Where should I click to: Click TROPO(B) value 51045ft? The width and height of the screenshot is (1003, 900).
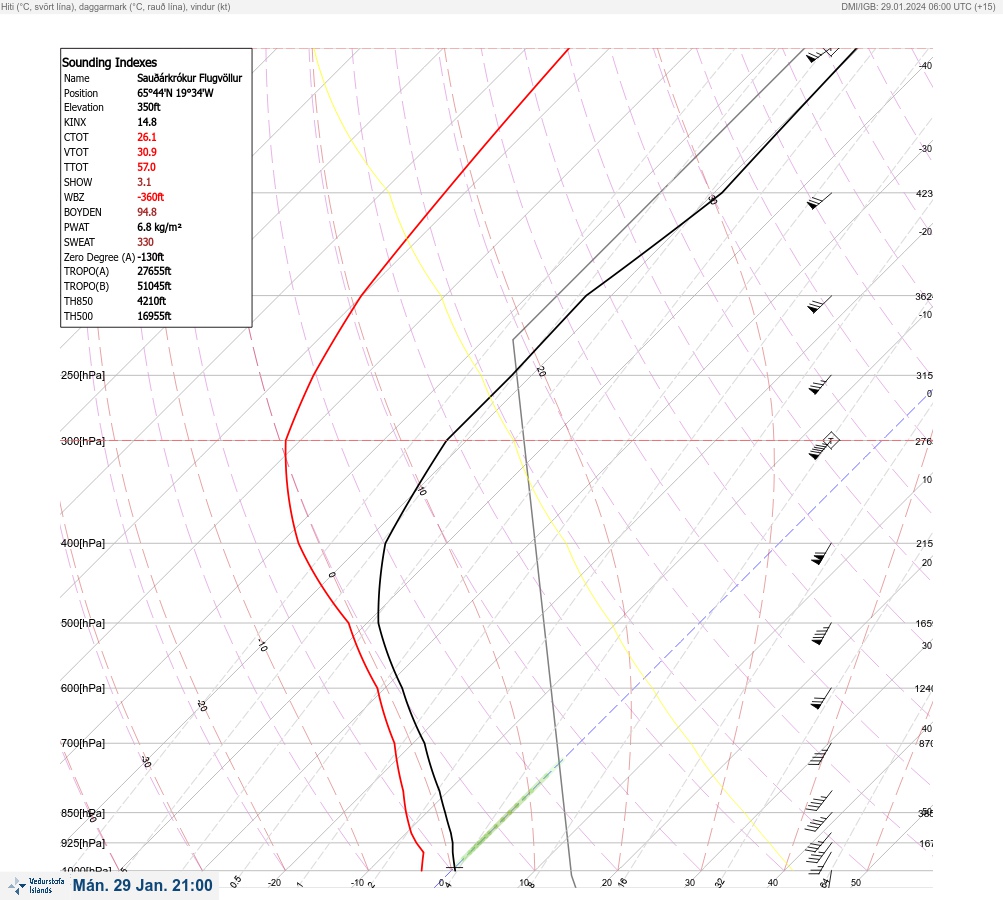pos(154,286)
